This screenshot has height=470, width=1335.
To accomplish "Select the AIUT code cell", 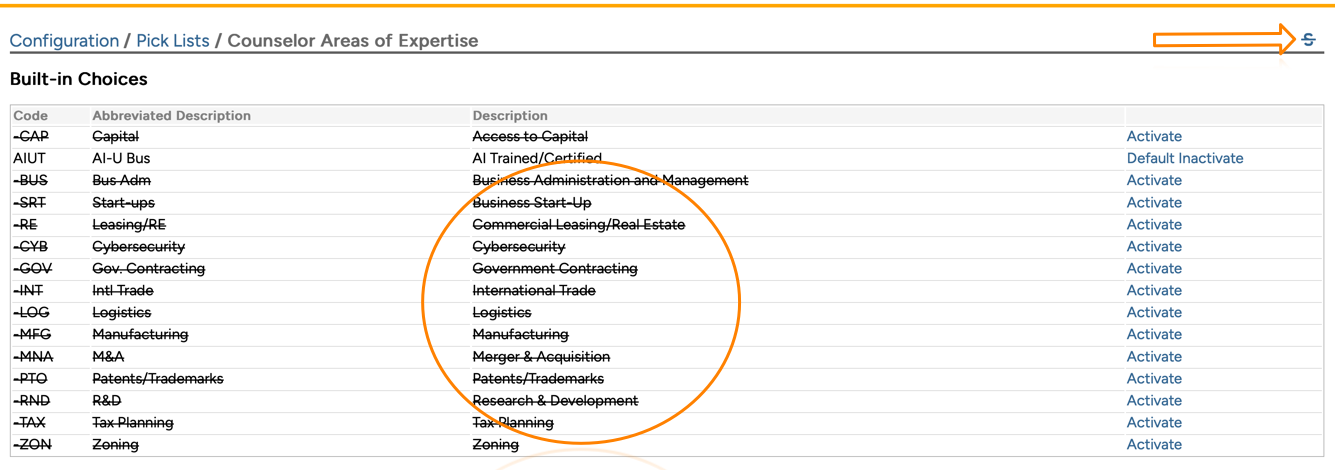I will 30,158.
